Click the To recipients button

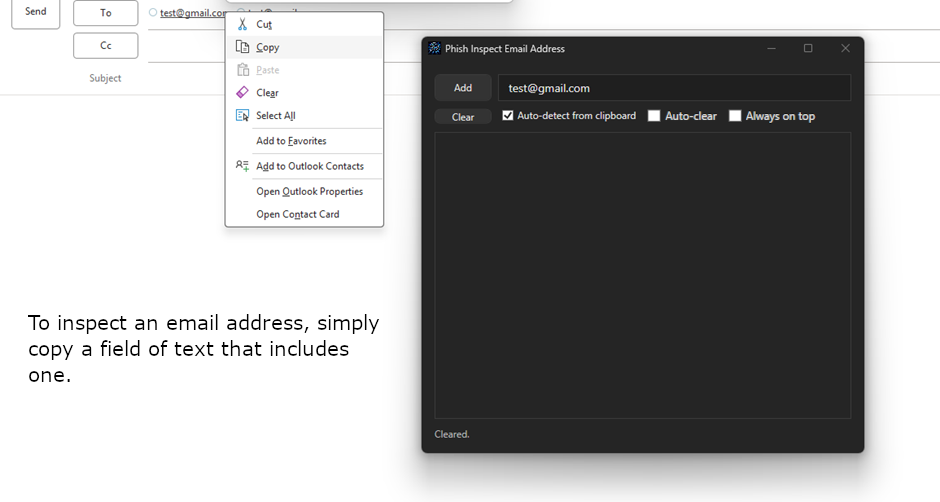(x=106, y=13)
